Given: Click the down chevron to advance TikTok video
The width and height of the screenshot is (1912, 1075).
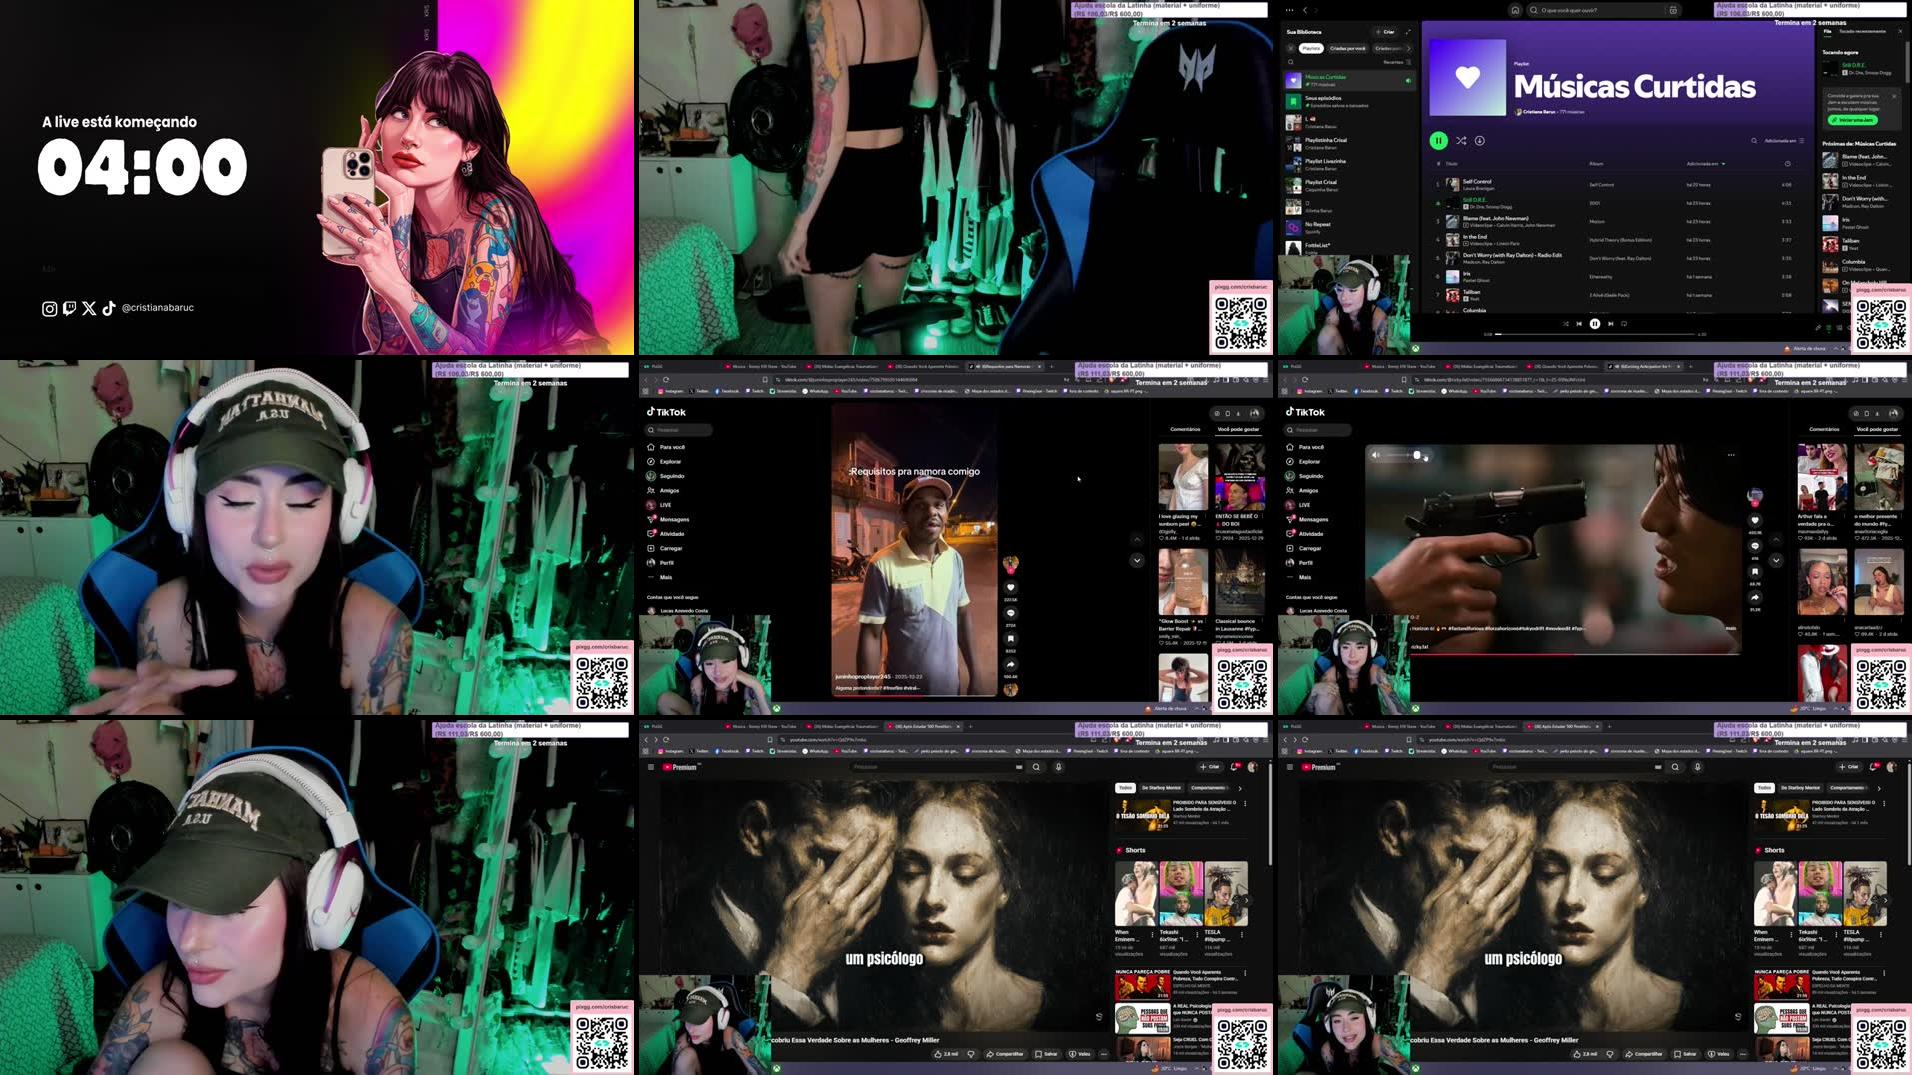Looking at the screenshot, I should pos(1137,560).
